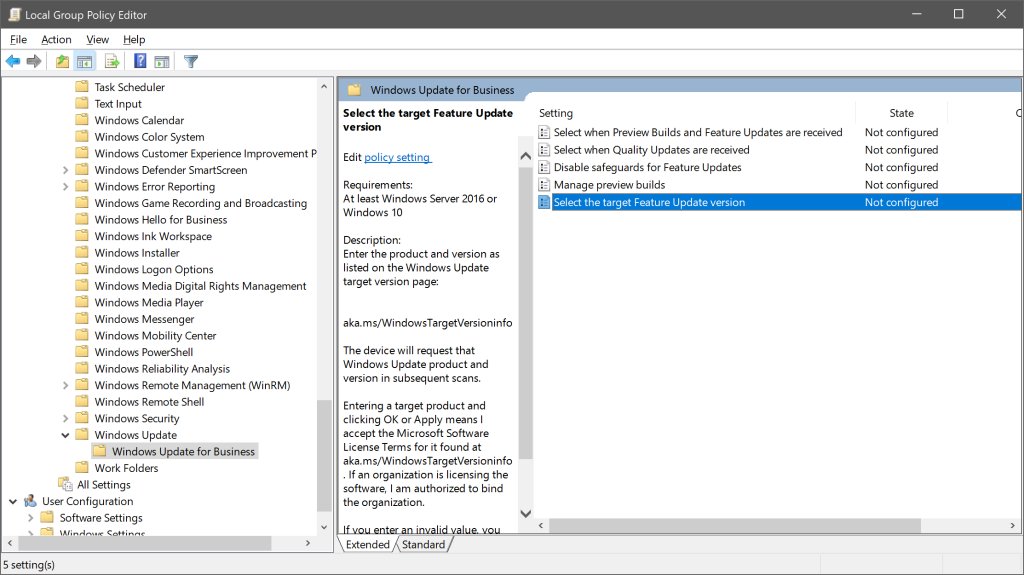The width and height of the screenshot is (1024, 575).
Task: Select the Windows Remote Shell tree item
Action: 150,402
